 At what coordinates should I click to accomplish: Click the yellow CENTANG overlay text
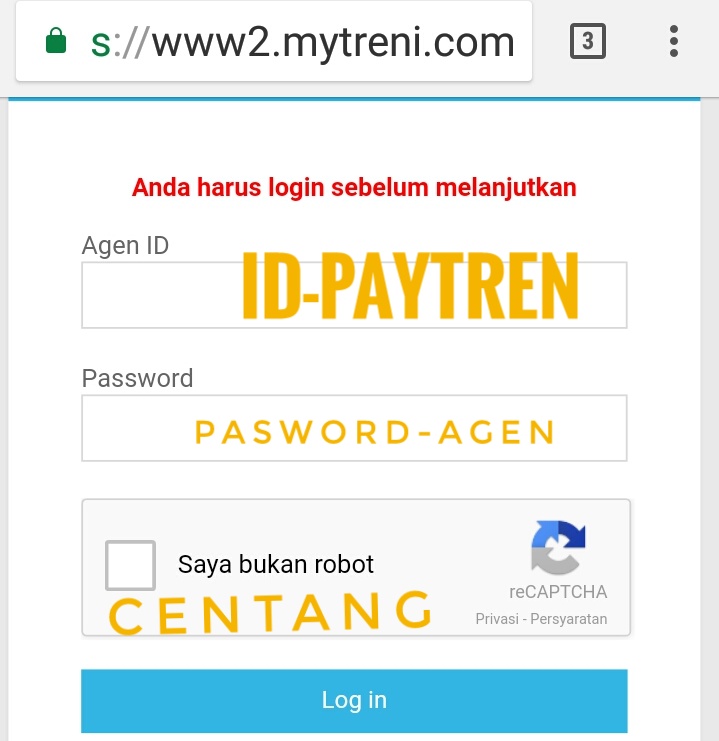coord(270,613)
